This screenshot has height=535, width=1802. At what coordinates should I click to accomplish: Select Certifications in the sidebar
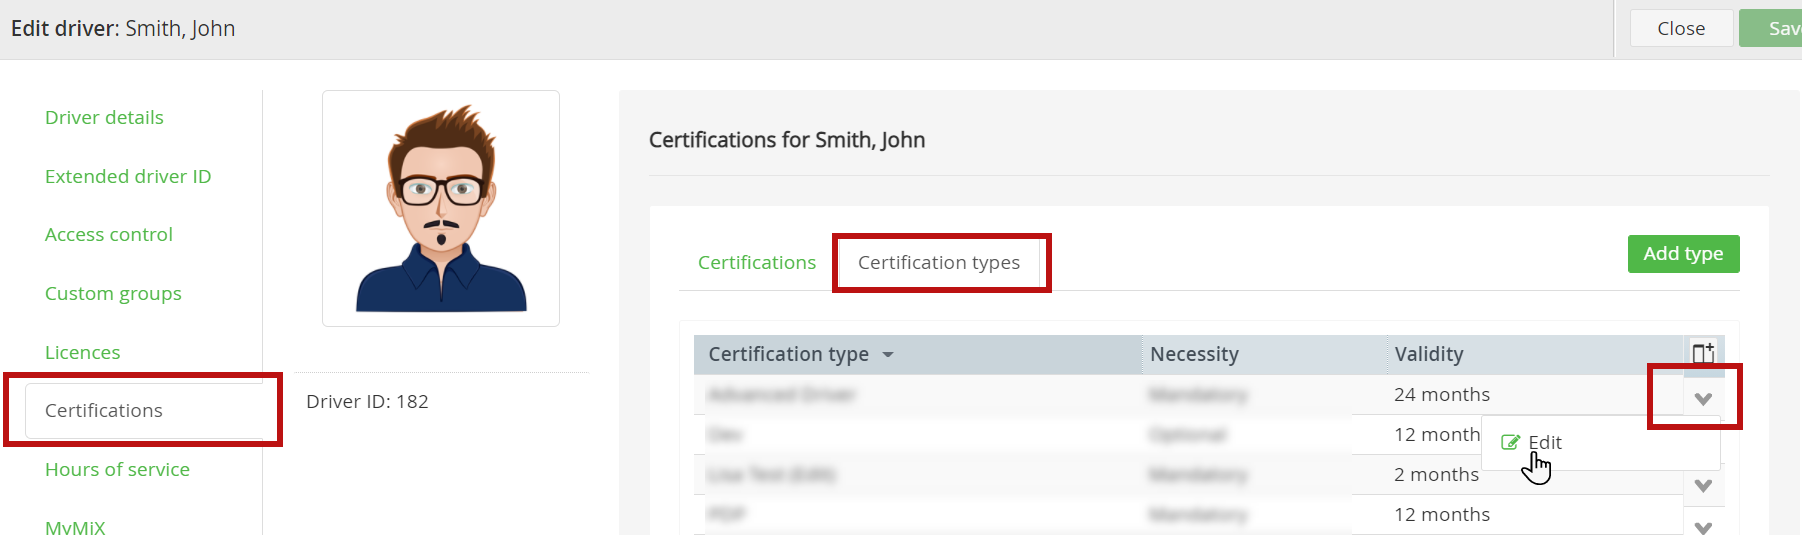[104, 410]
